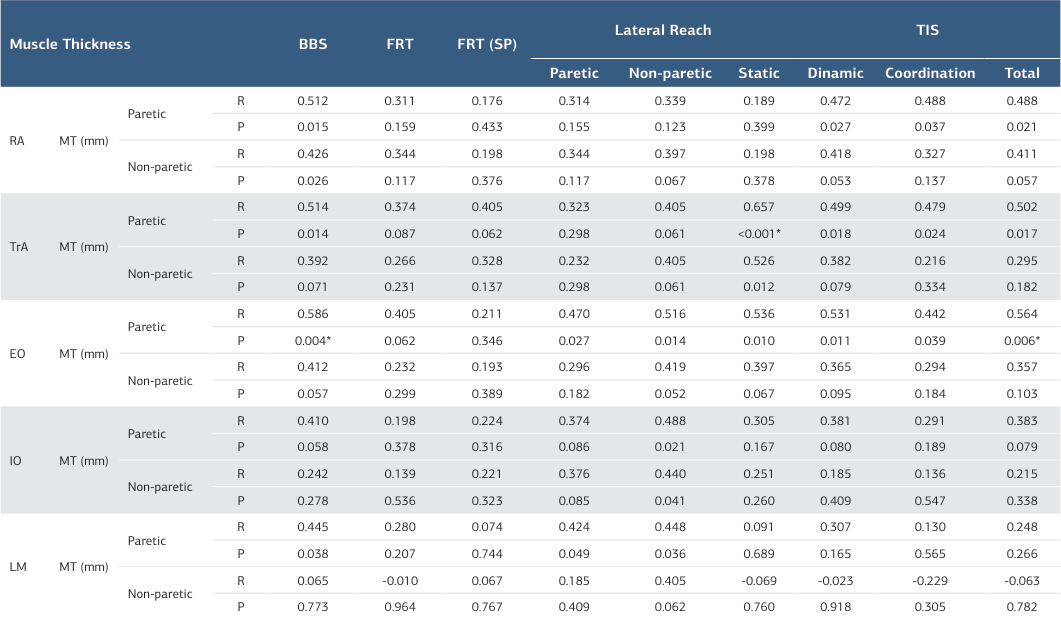1061x620 pixels.
Task: Click the 0.004* value in BBS column
Action: point(313,341)
